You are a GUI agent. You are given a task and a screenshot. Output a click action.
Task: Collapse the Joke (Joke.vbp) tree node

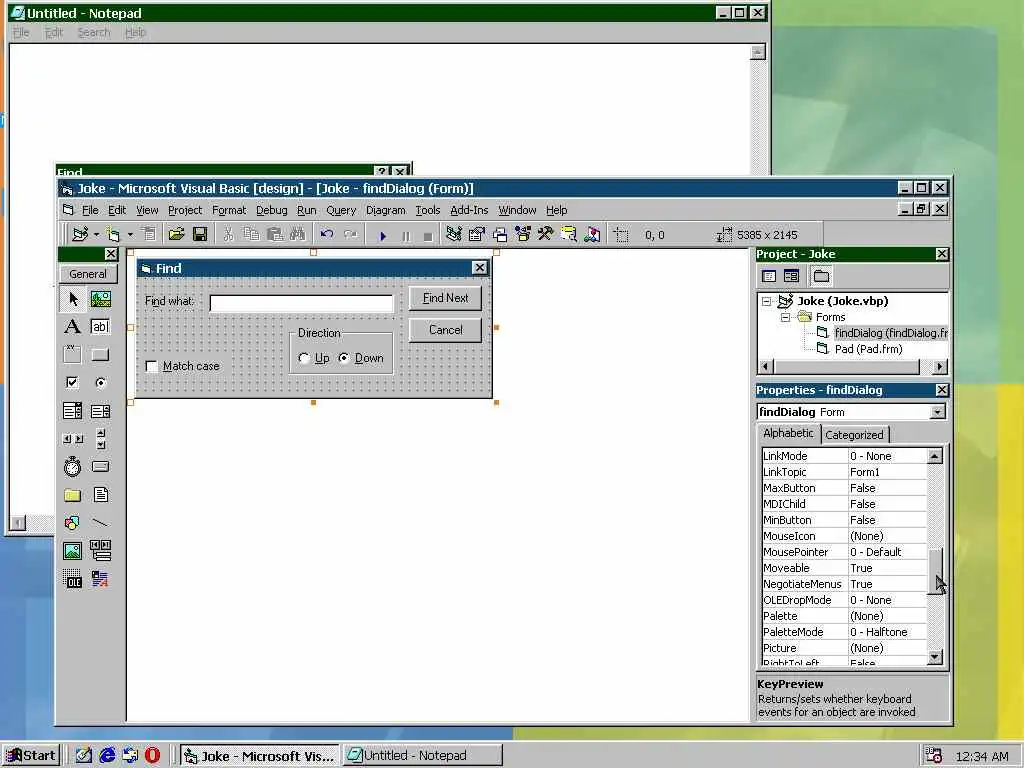[767, 301]
